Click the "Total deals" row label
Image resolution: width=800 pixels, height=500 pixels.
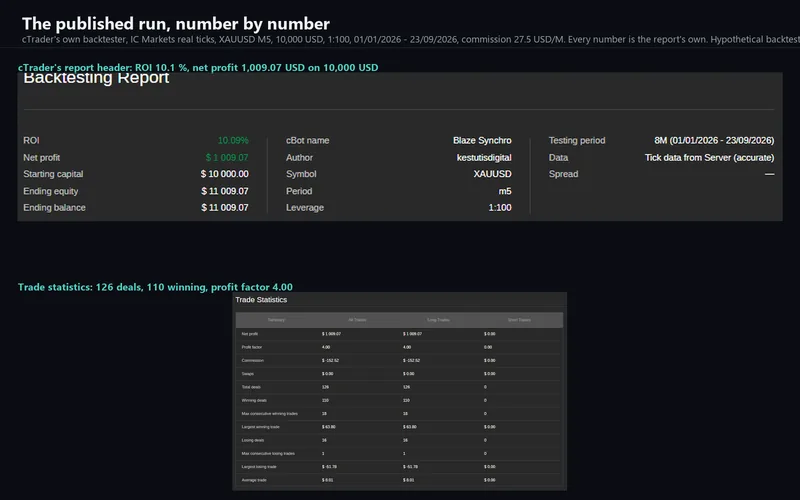click(251, 387)
